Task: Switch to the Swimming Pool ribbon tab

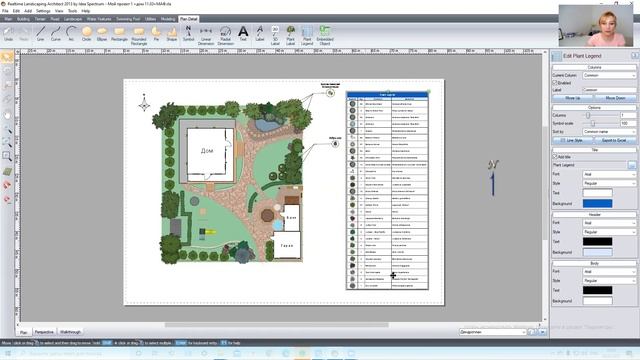Action: click(x=128, y=19)
